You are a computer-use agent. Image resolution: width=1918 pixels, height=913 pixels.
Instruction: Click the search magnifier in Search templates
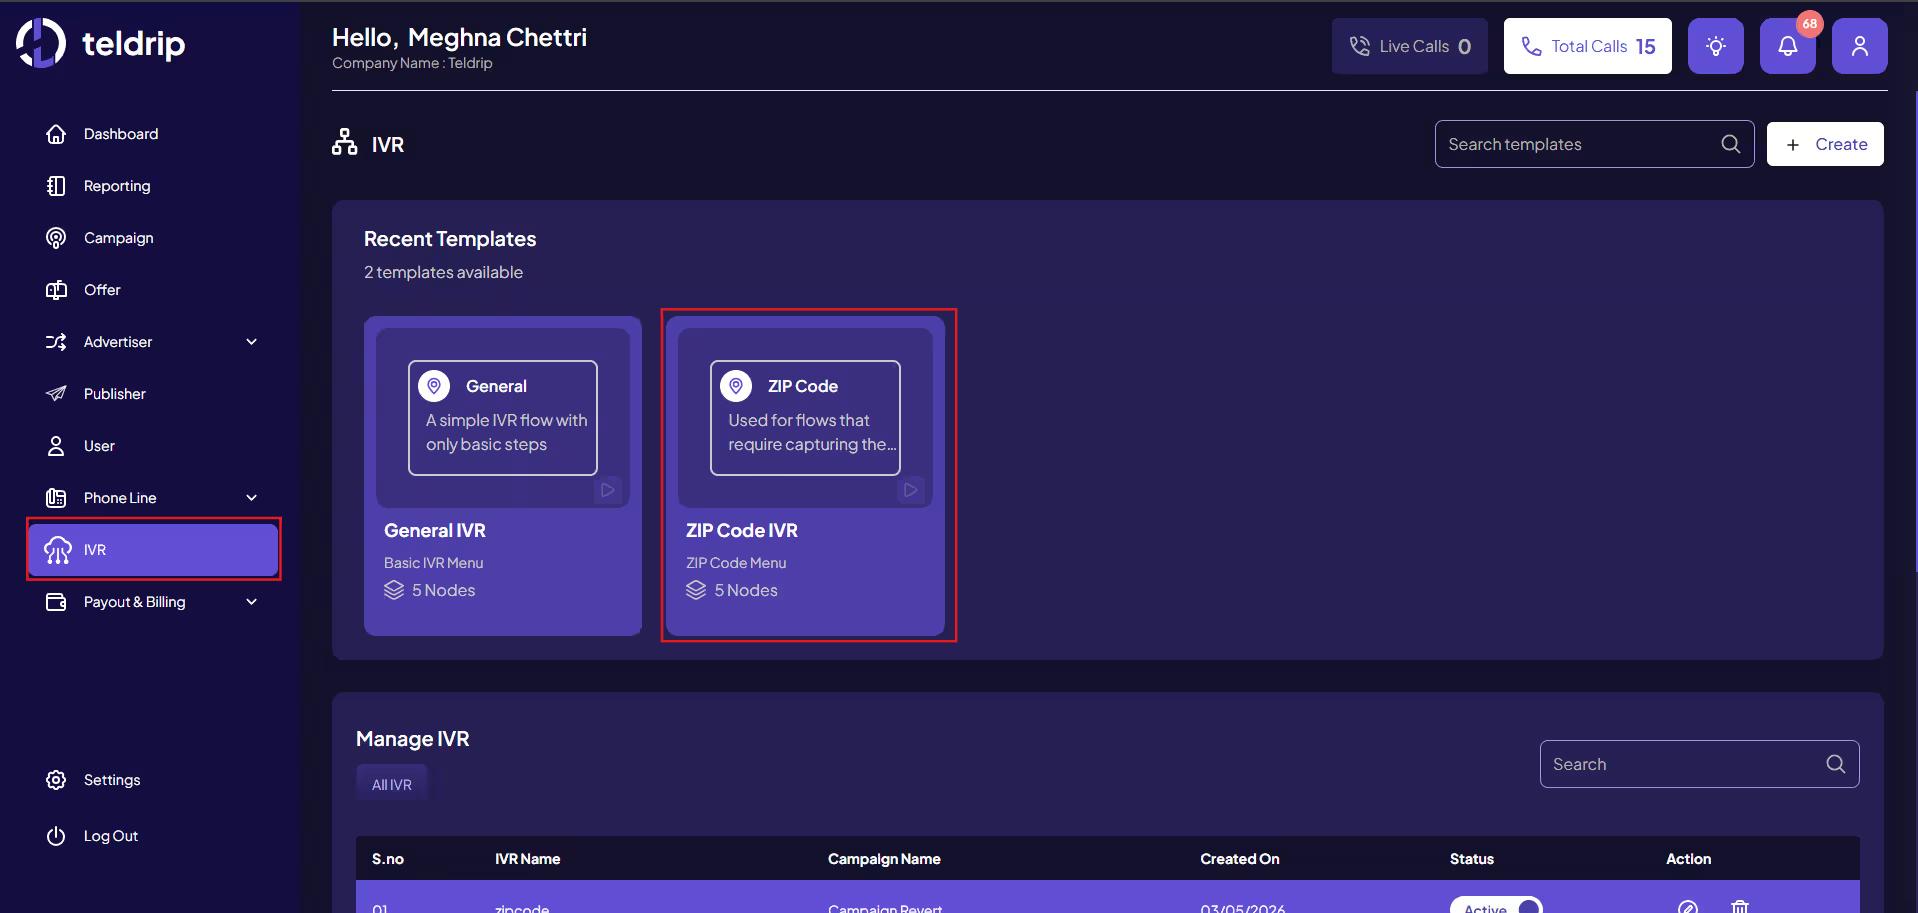(1730, 144)
